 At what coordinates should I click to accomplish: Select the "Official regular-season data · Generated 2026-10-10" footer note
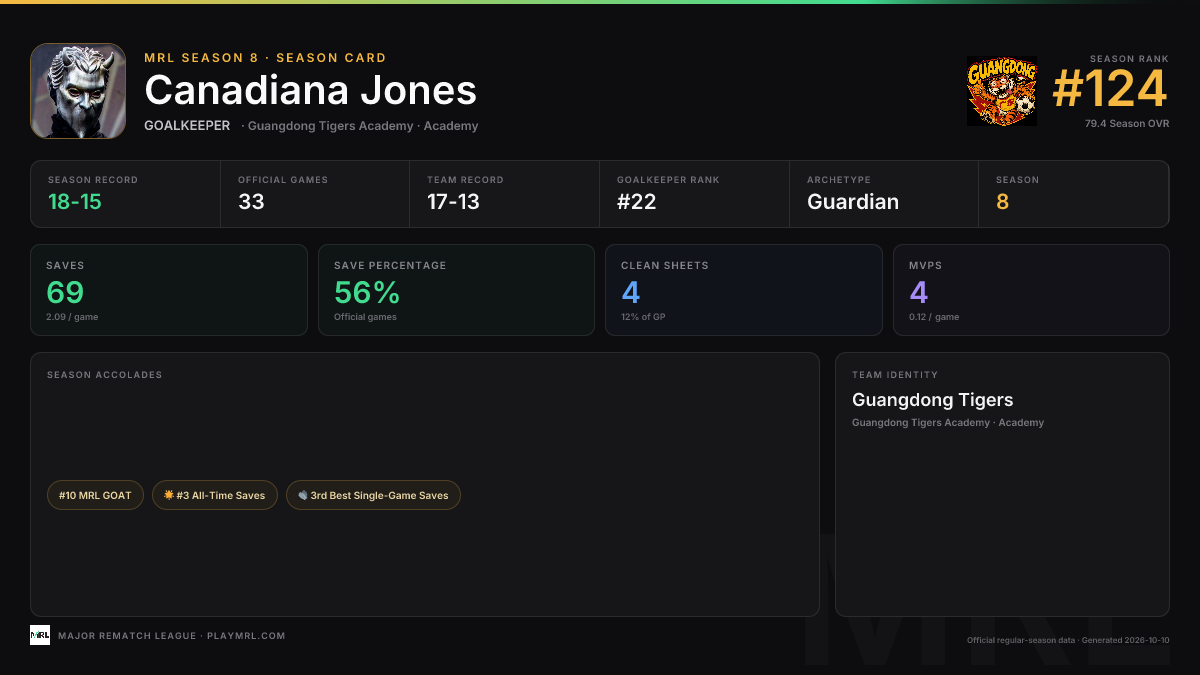click(x=1068, y=640)
